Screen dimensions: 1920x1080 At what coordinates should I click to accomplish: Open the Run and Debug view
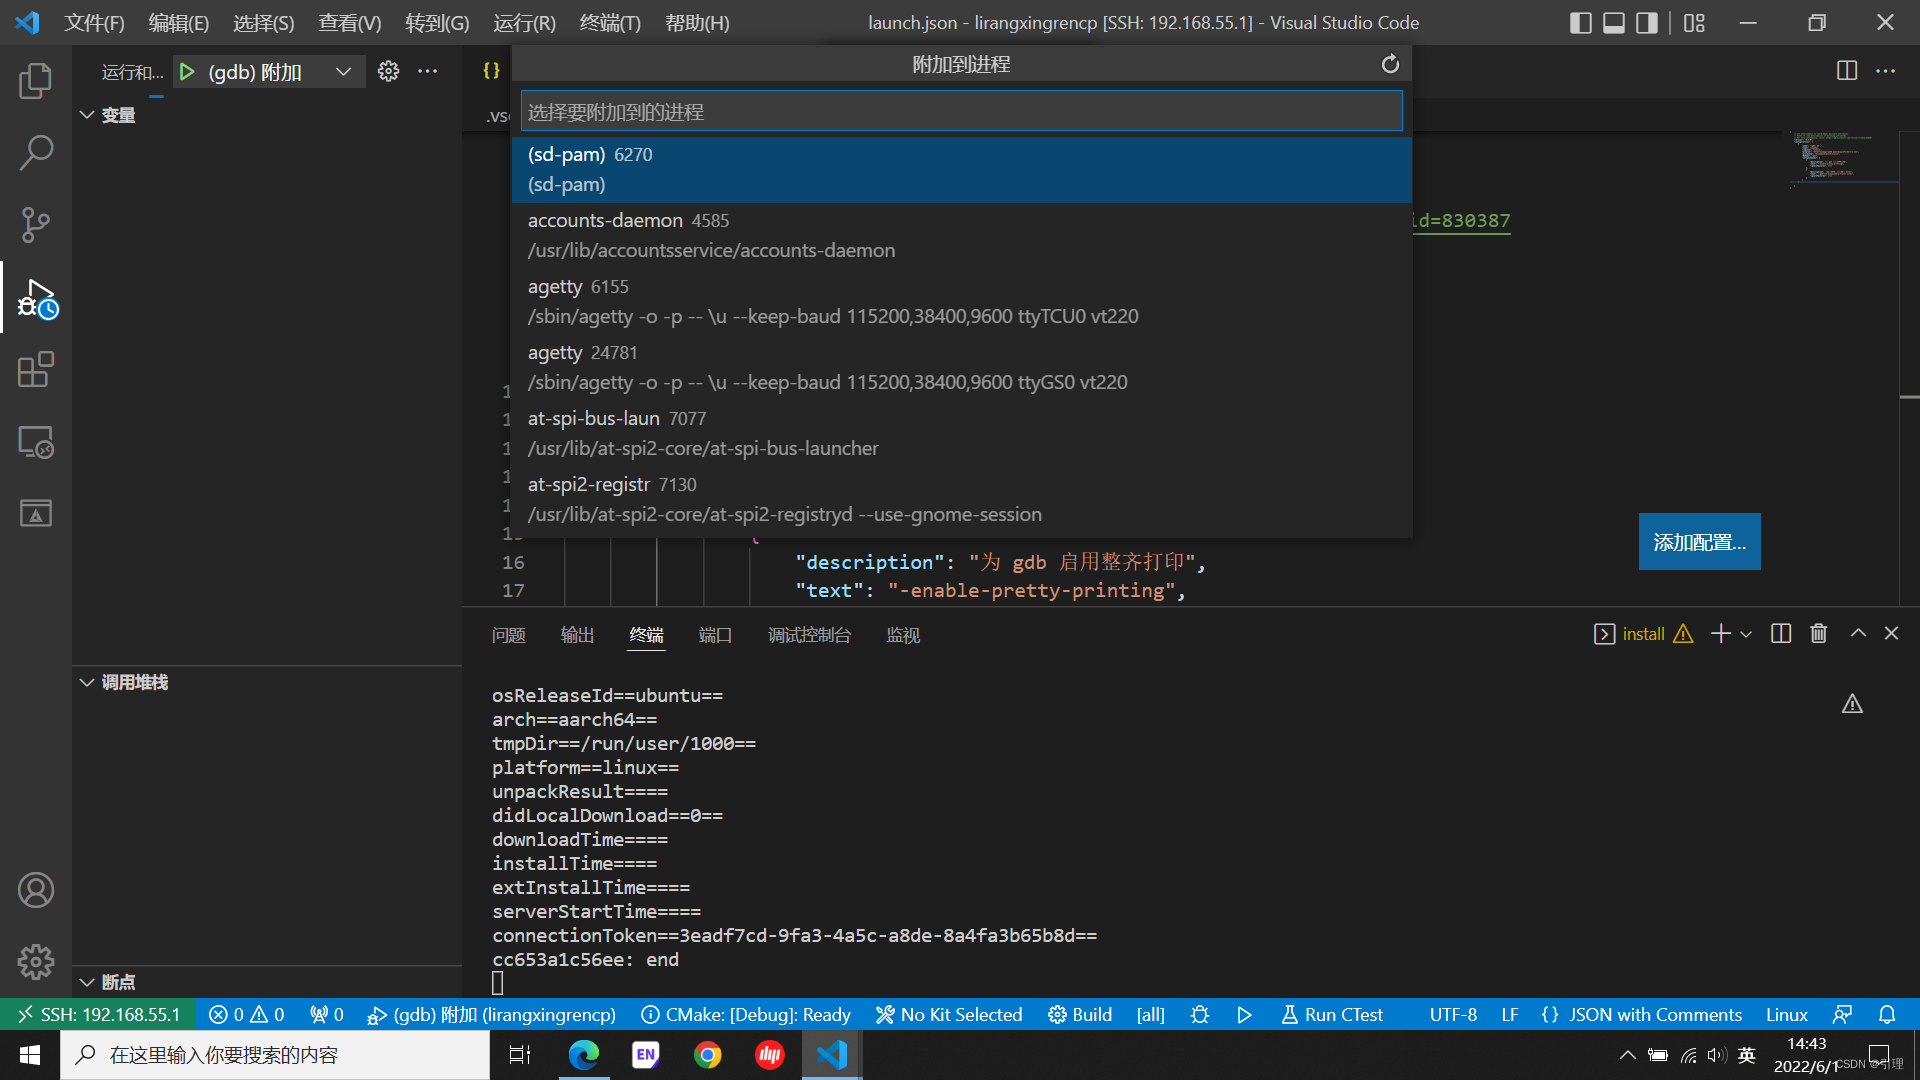tap(36, 298)
